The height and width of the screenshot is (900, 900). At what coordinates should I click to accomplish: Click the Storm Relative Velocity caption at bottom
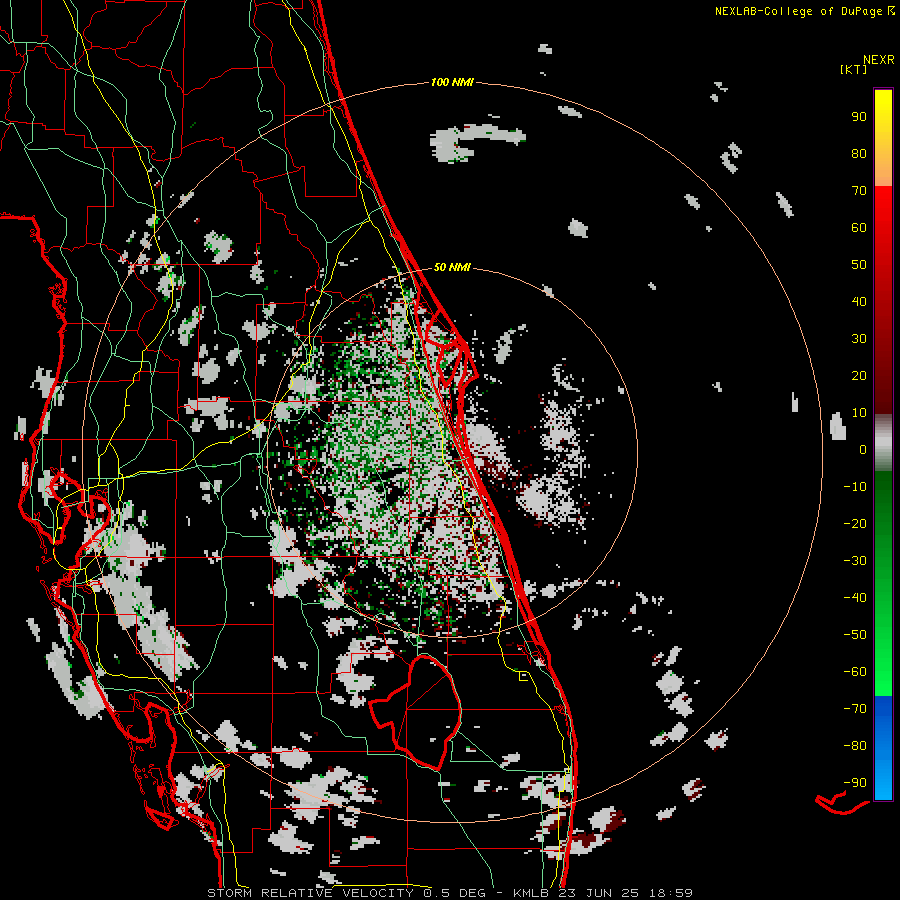[x=450, y=893]
